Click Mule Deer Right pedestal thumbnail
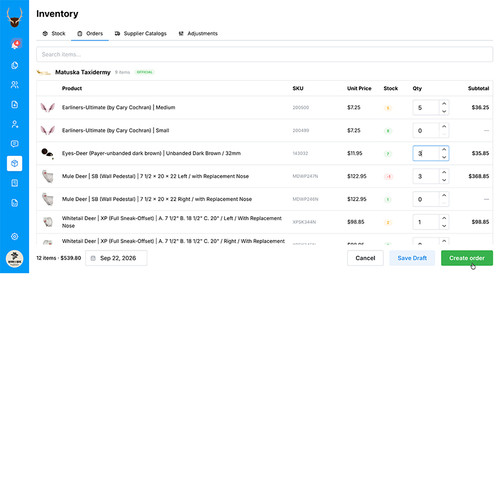Screen dimensions: 500x500 47,199
